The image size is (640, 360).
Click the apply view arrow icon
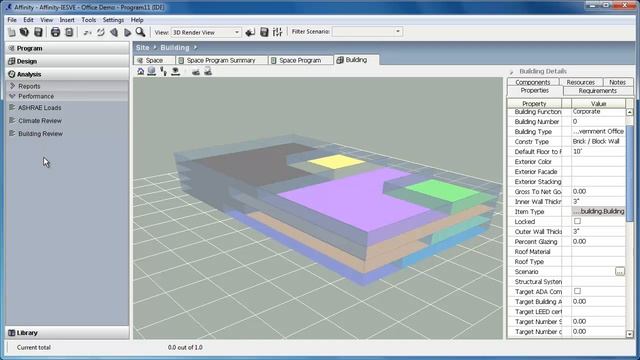(250, 32)
